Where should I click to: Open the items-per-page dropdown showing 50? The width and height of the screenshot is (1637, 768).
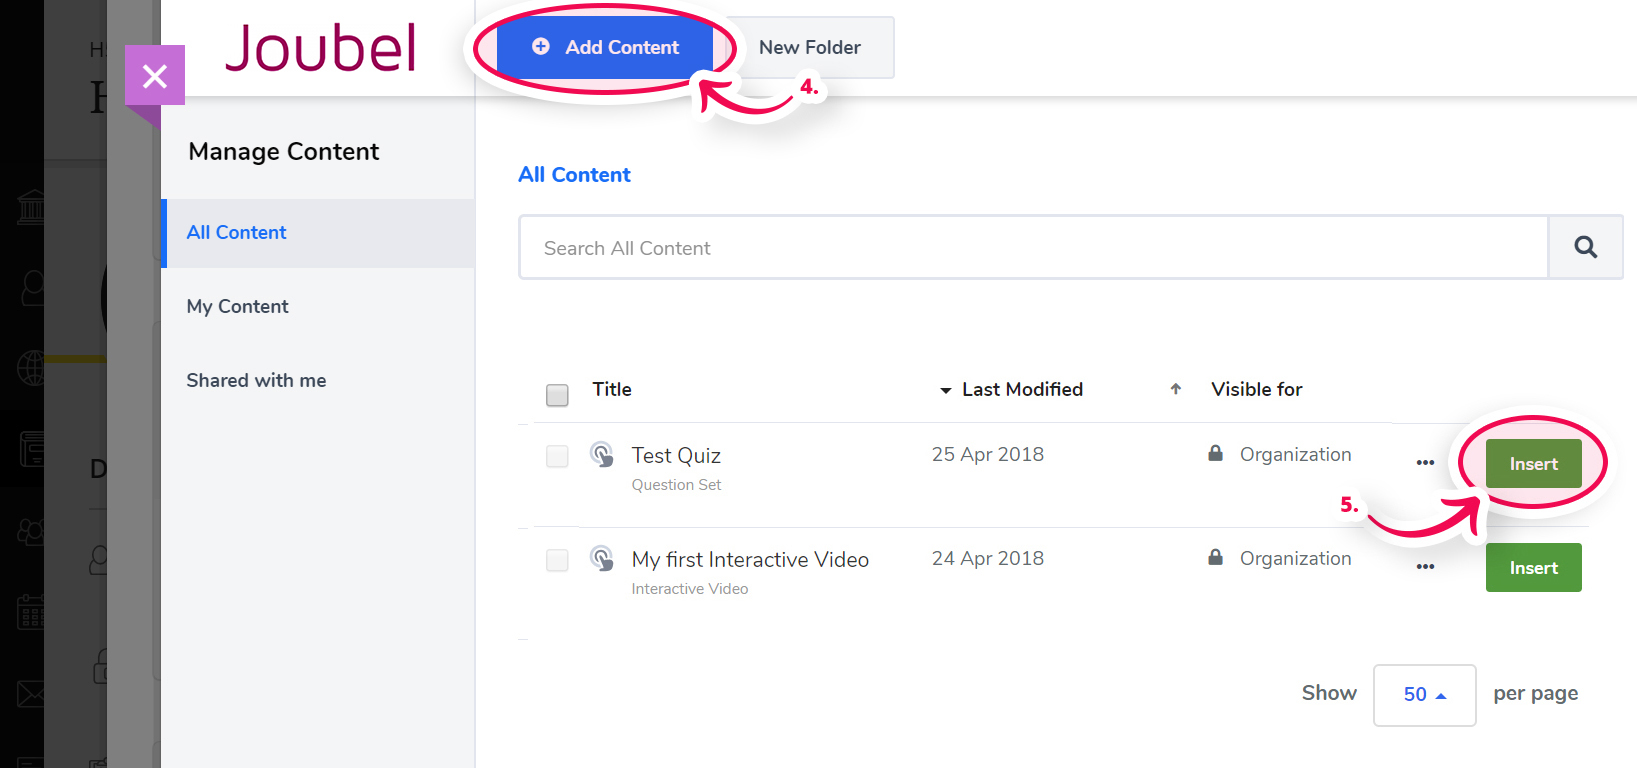(1424, 694)
